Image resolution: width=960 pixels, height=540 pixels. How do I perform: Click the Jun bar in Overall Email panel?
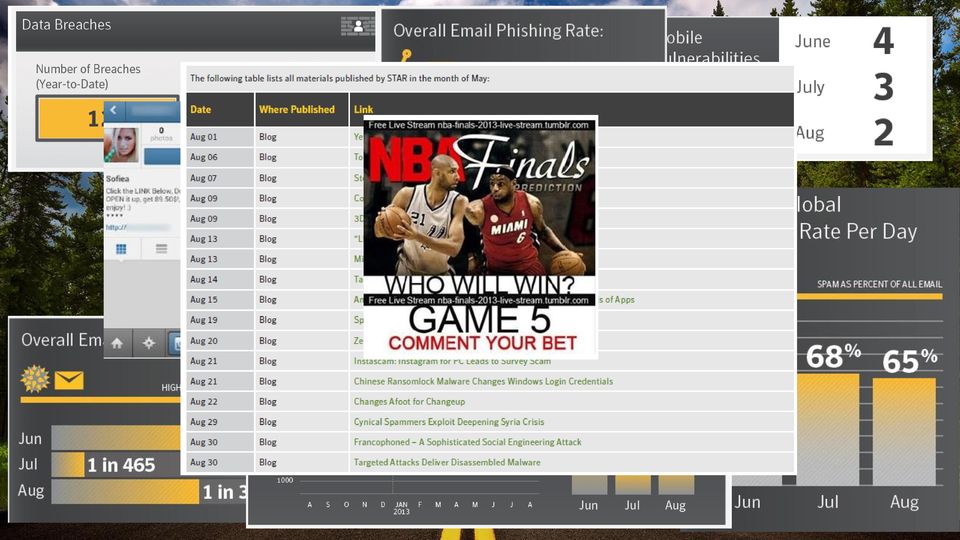pyautogui.click(x=116, y=438)
